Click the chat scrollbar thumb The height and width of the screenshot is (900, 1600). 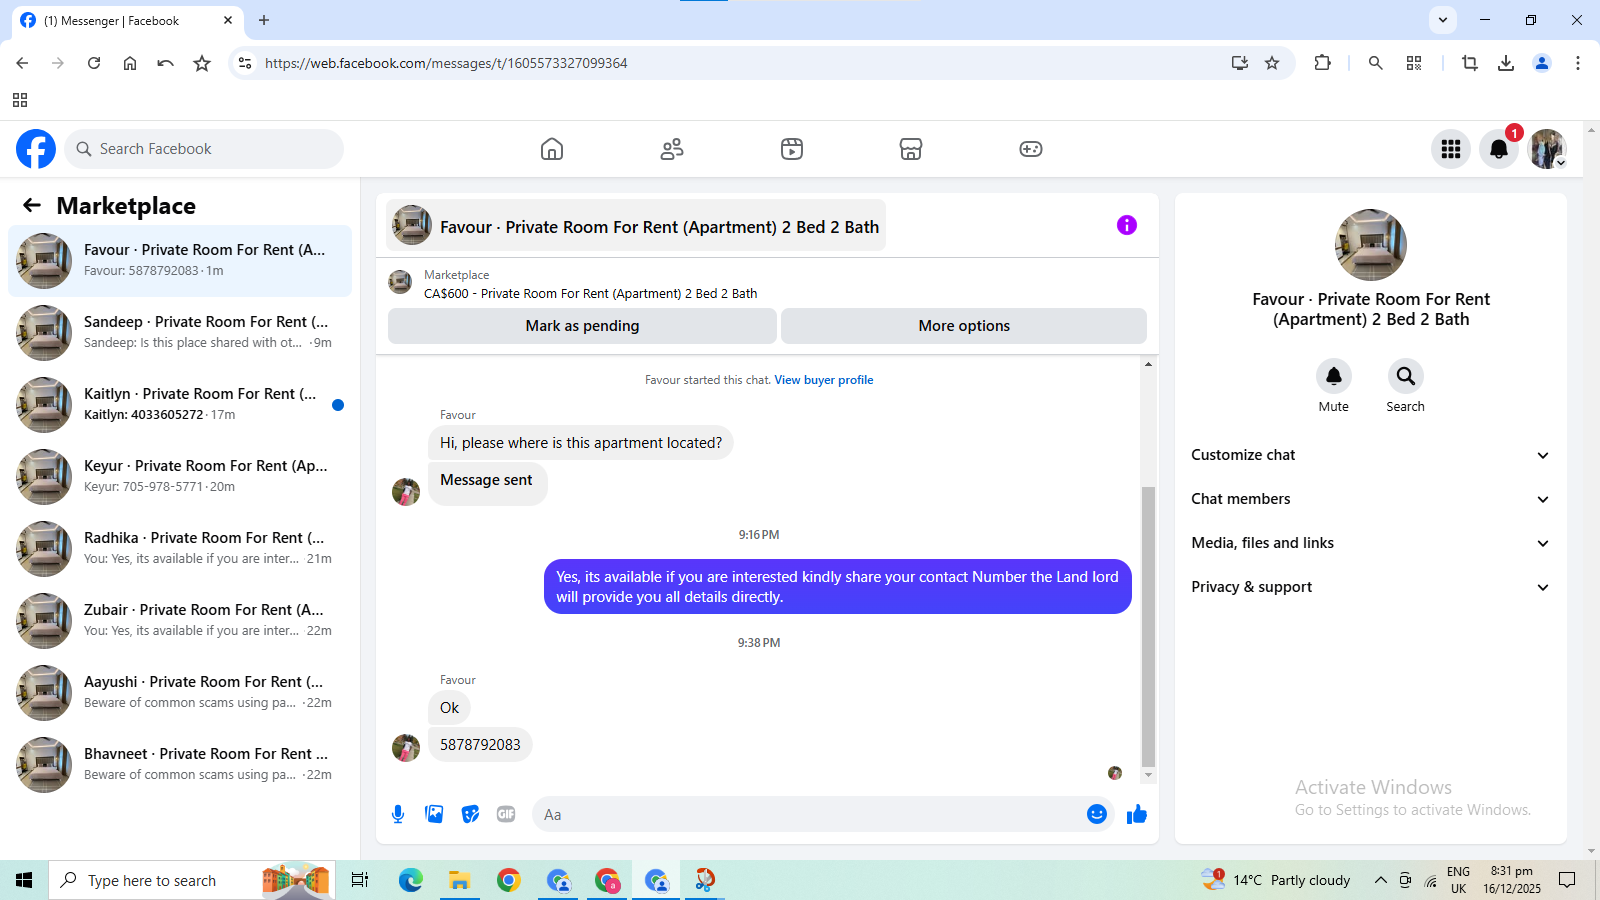coord(1148,626)
